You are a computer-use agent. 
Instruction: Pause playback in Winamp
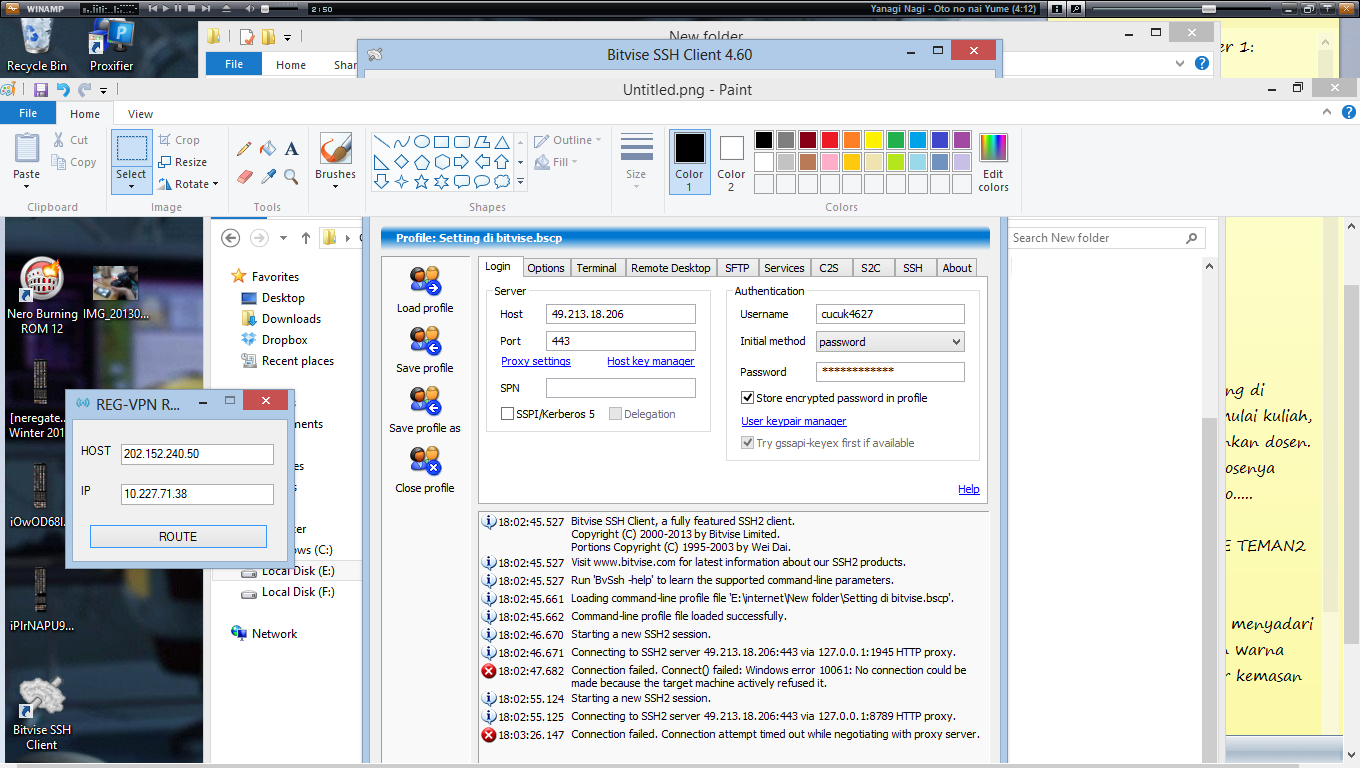point(178,8)
